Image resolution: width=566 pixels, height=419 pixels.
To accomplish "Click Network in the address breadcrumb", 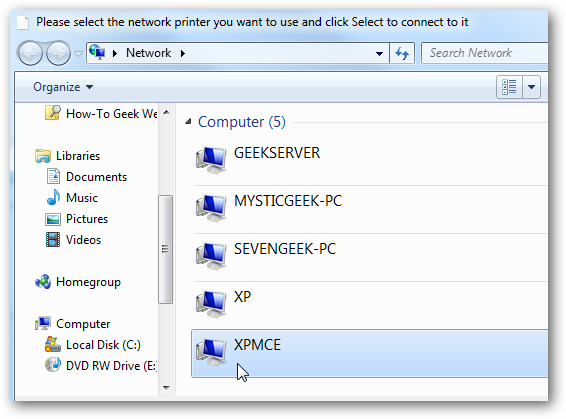I will point(148,53).
